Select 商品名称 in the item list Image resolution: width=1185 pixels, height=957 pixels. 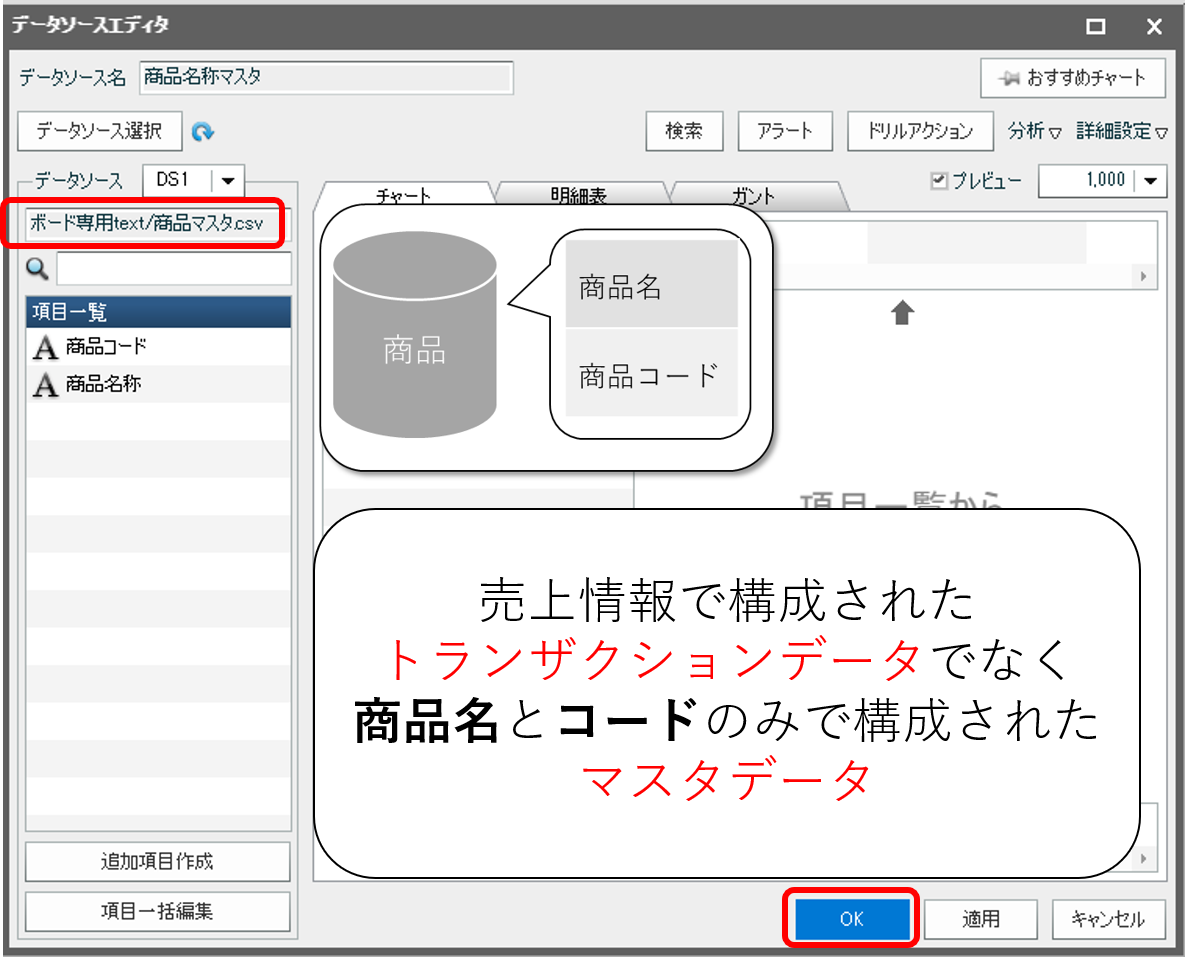coord(158,385)
